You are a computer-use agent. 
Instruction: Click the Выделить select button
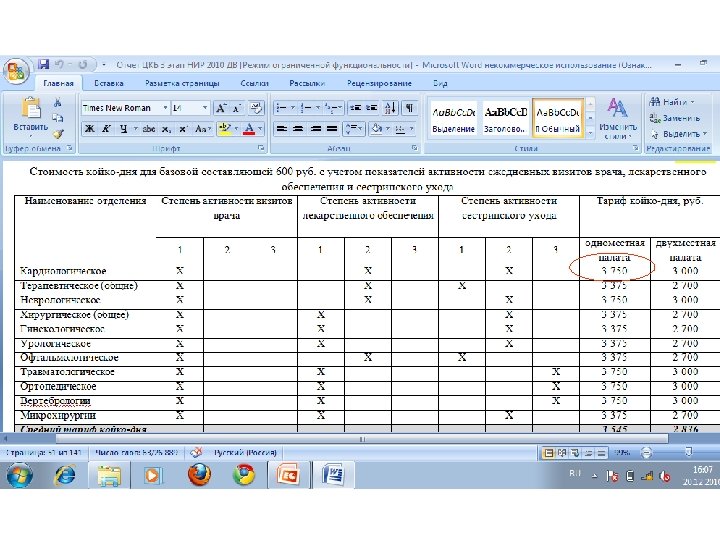click(679, 134)
